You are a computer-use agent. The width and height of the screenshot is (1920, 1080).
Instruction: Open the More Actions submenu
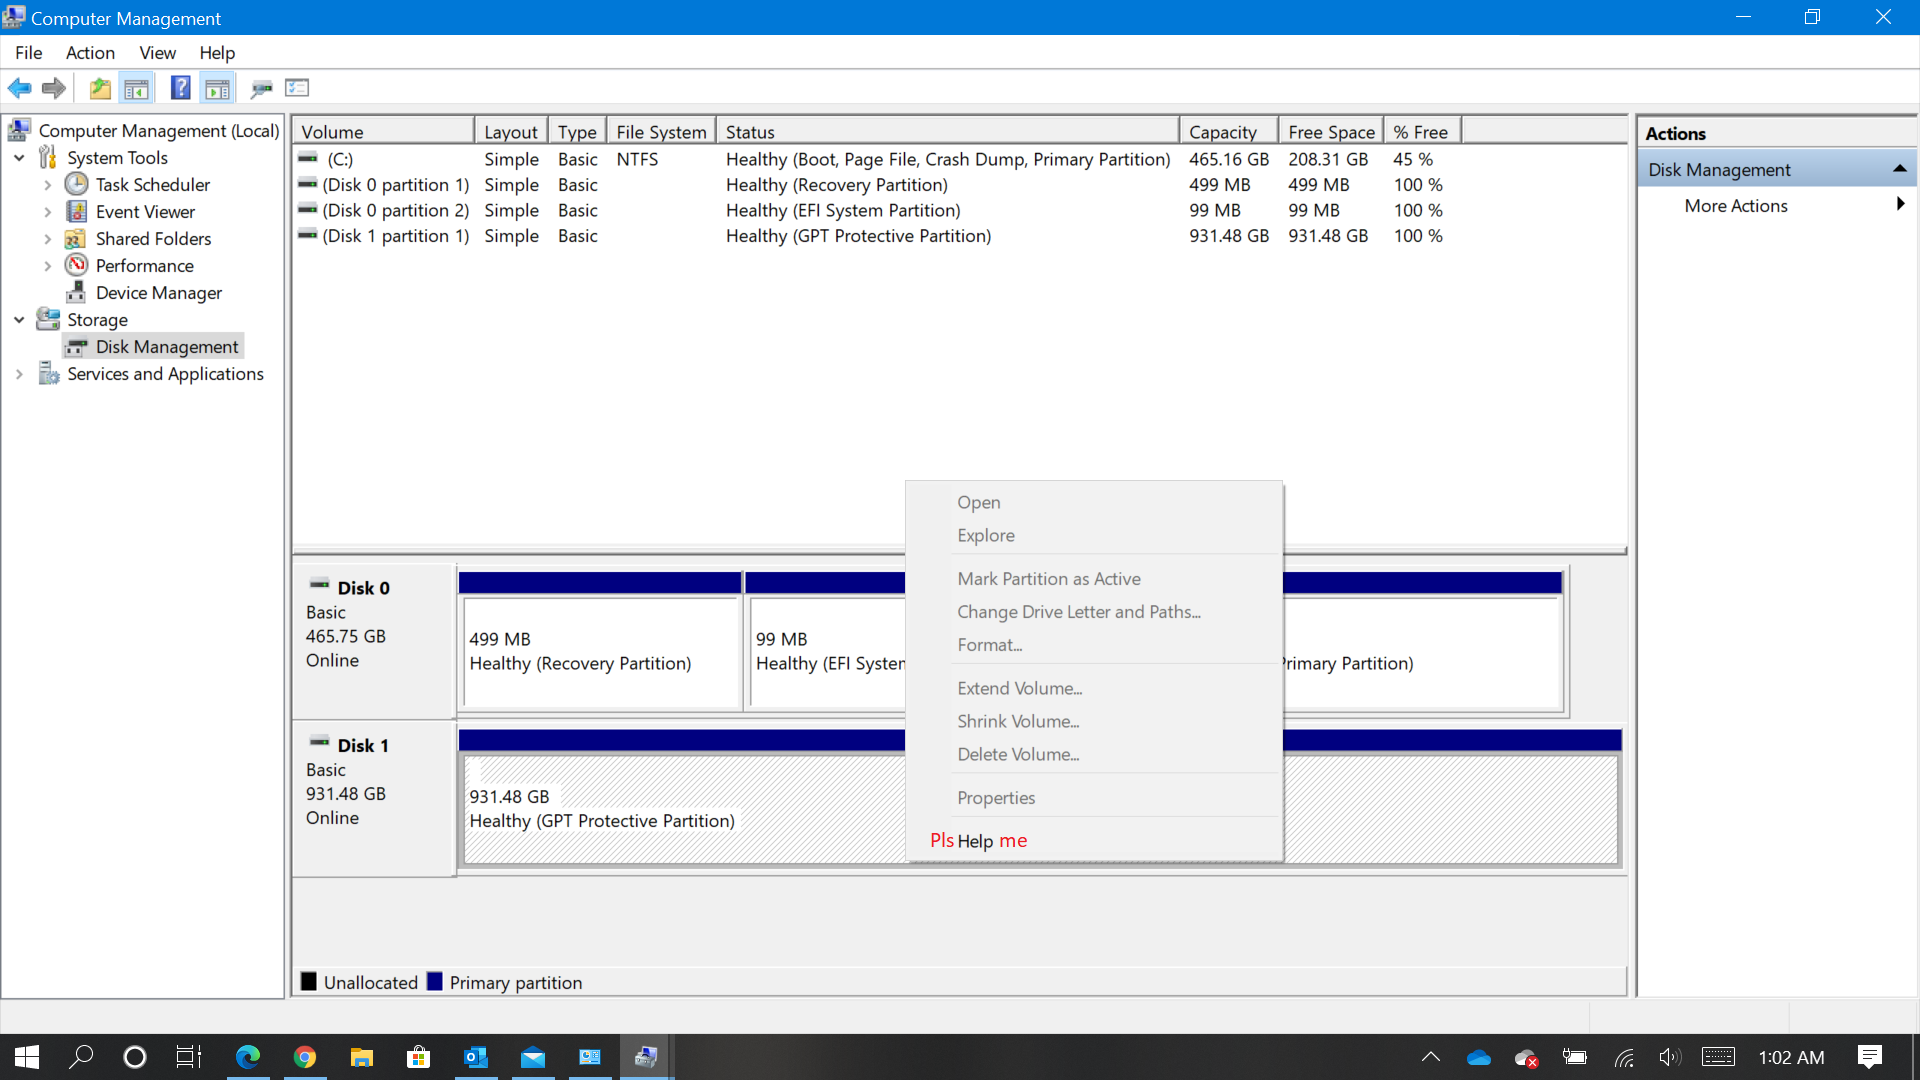(1777, 205)
